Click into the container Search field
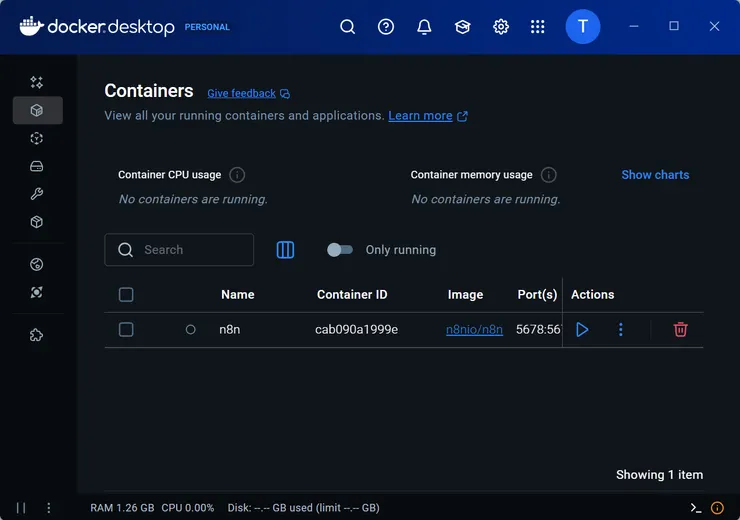The width and height of the screenshot is (740, 520). click(x=179, y=250)
